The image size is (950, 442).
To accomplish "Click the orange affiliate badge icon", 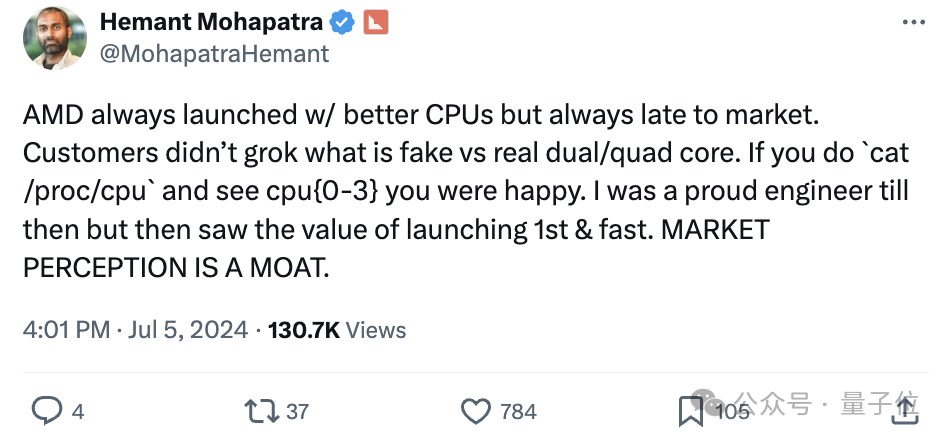I will pos(375,22).
